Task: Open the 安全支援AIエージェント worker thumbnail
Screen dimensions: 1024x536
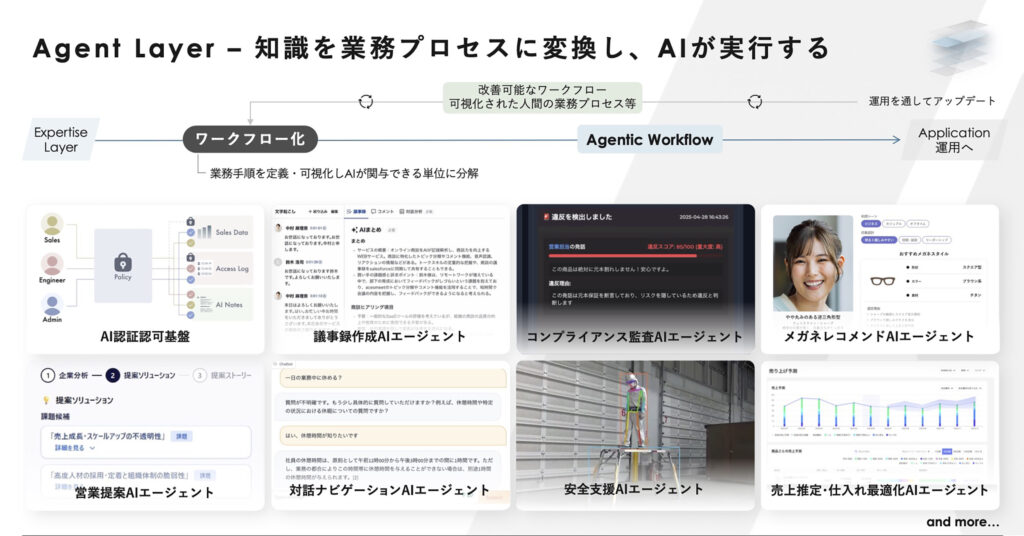Action: click(634, 430)
